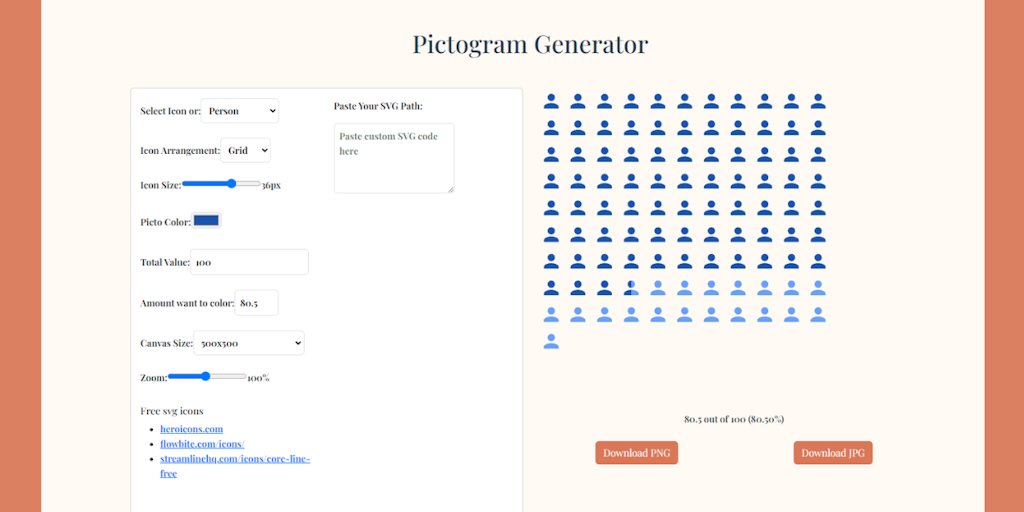Click the first dark blue person icon
Screen dimensions: 1024x512
pyautogui.click(x=551, y=101)
